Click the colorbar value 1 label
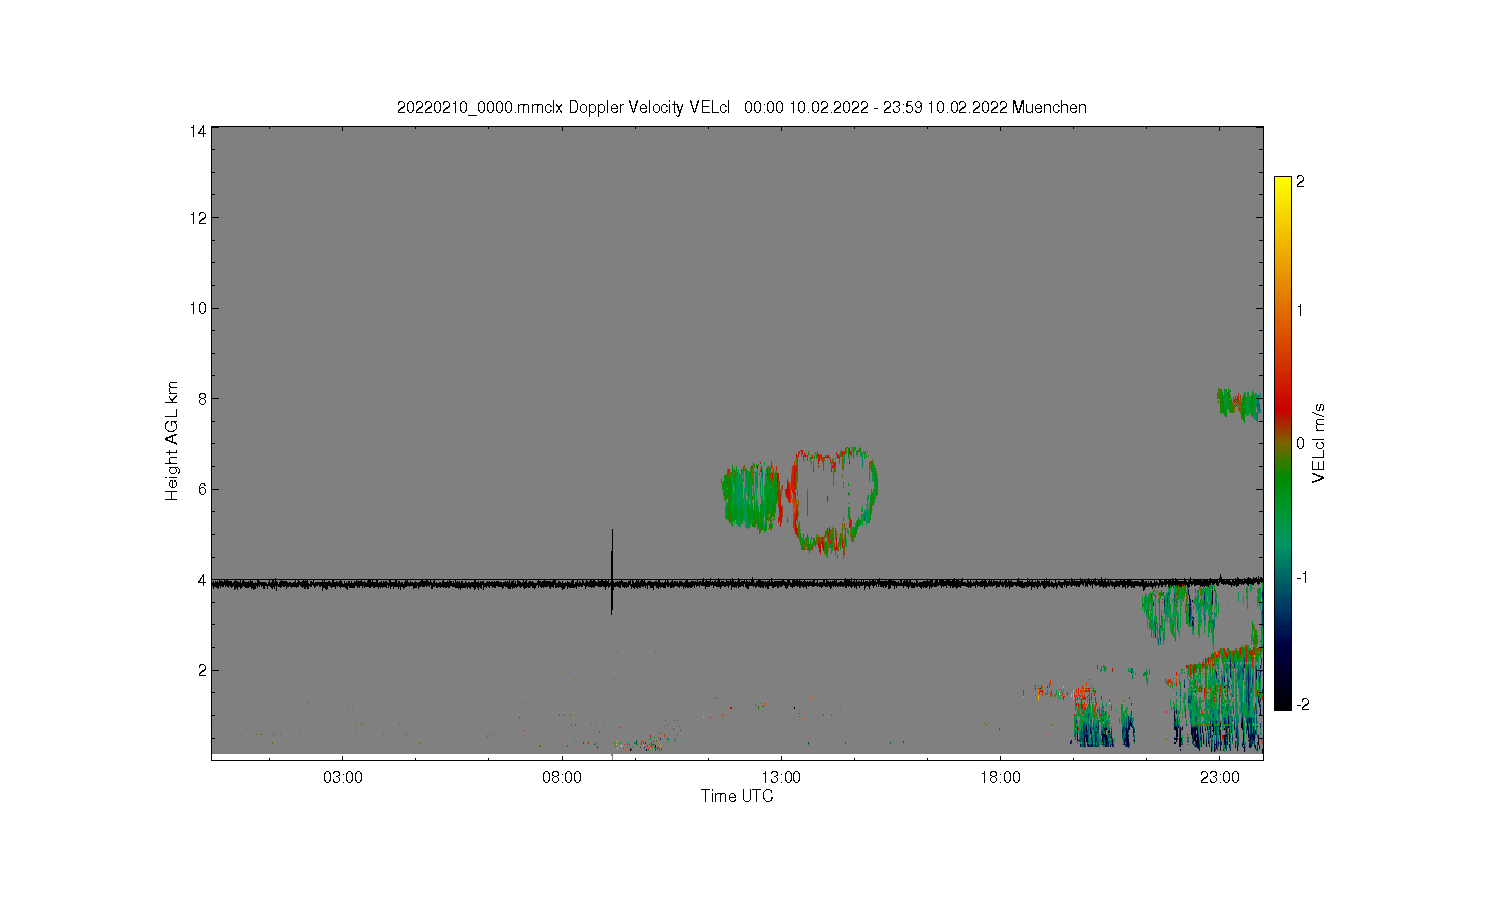1500x900 pixels. [1300, 310]
